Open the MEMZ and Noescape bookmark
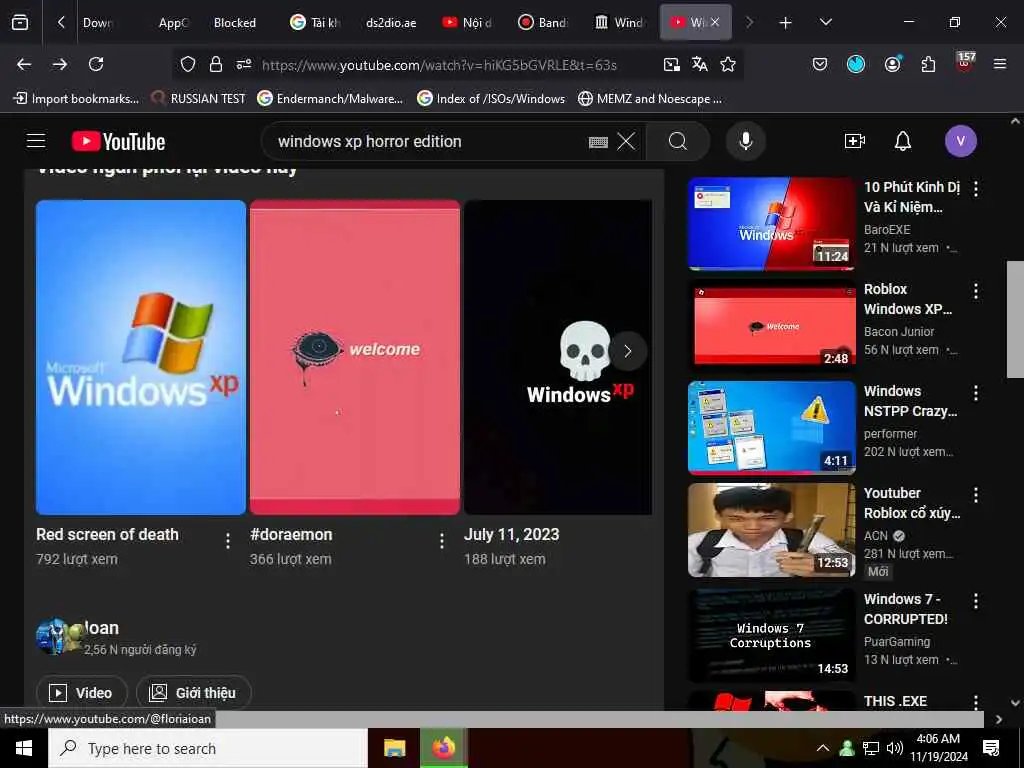The image size is (1024, 768). [x=650, y=99]
